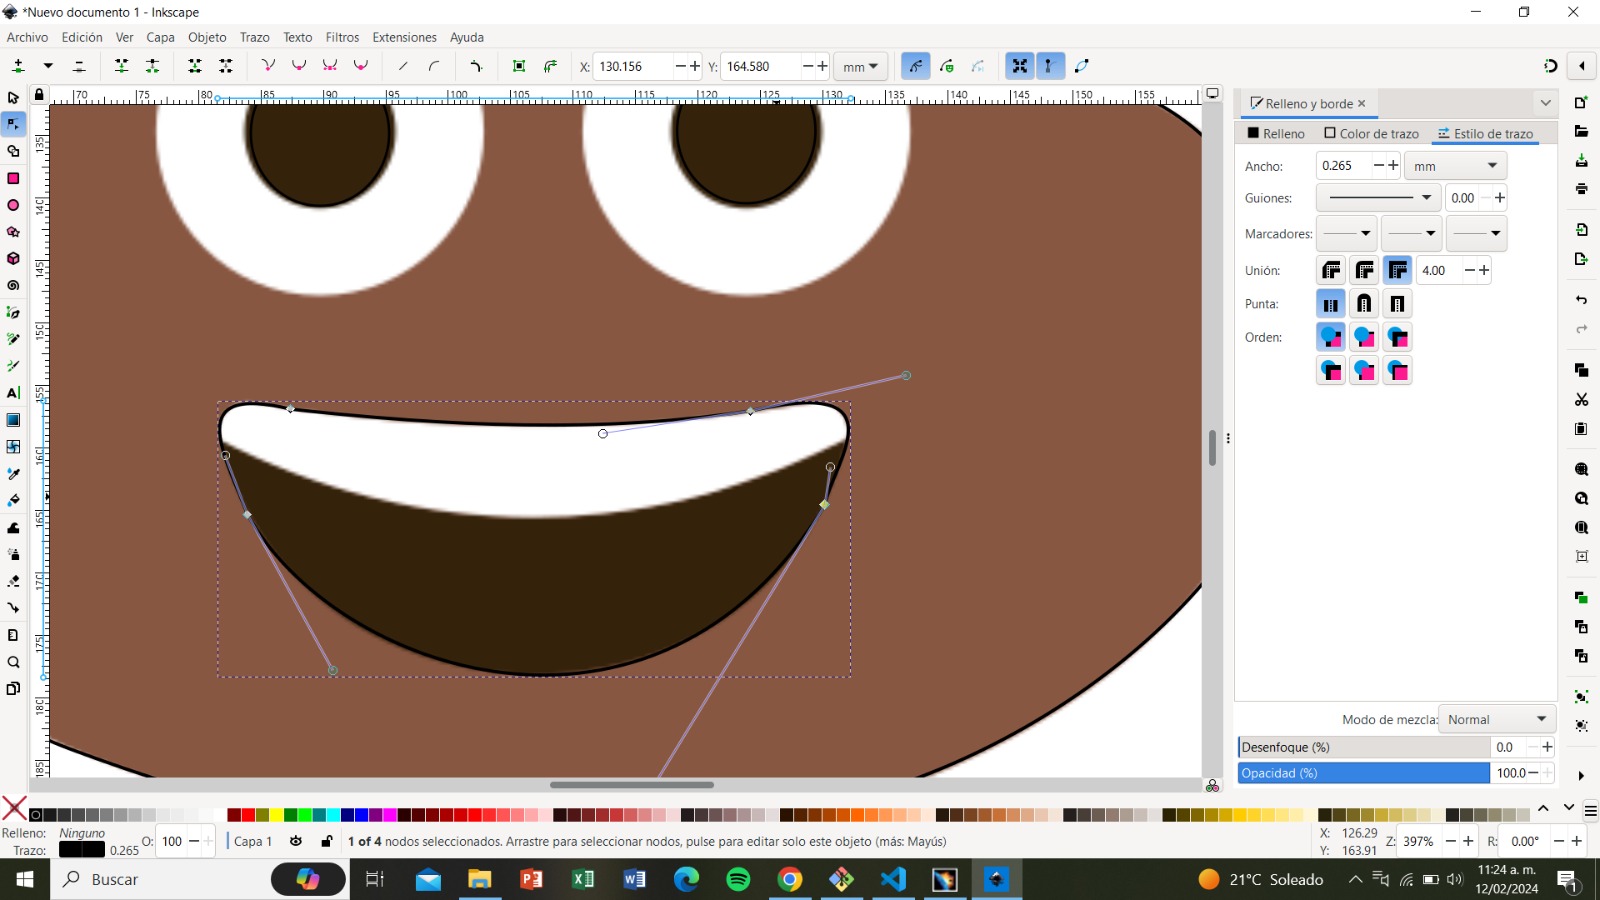
Task: Expand the insert node options arrow
Action: tap(48, 66)
